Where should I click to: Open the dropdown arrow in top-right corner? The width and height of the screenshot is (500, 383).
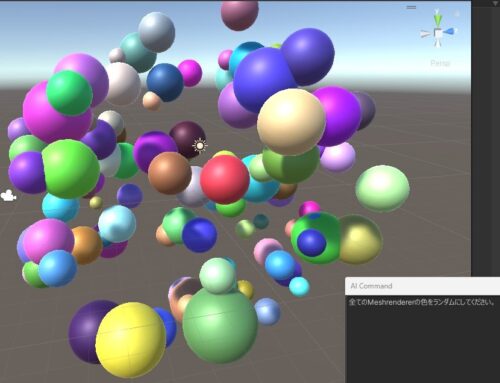(495, 3)
